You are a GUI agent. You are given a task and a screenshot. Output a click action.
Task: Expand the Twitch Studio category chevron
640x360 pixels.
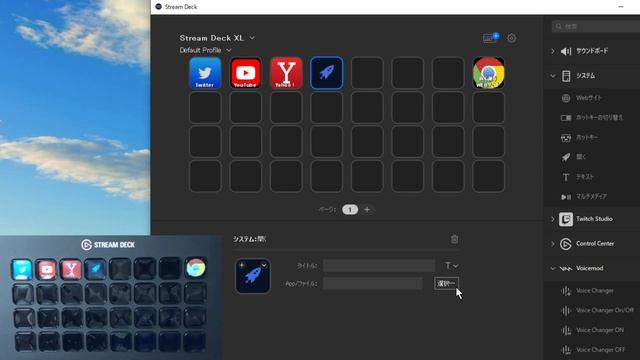pos(553,219)
